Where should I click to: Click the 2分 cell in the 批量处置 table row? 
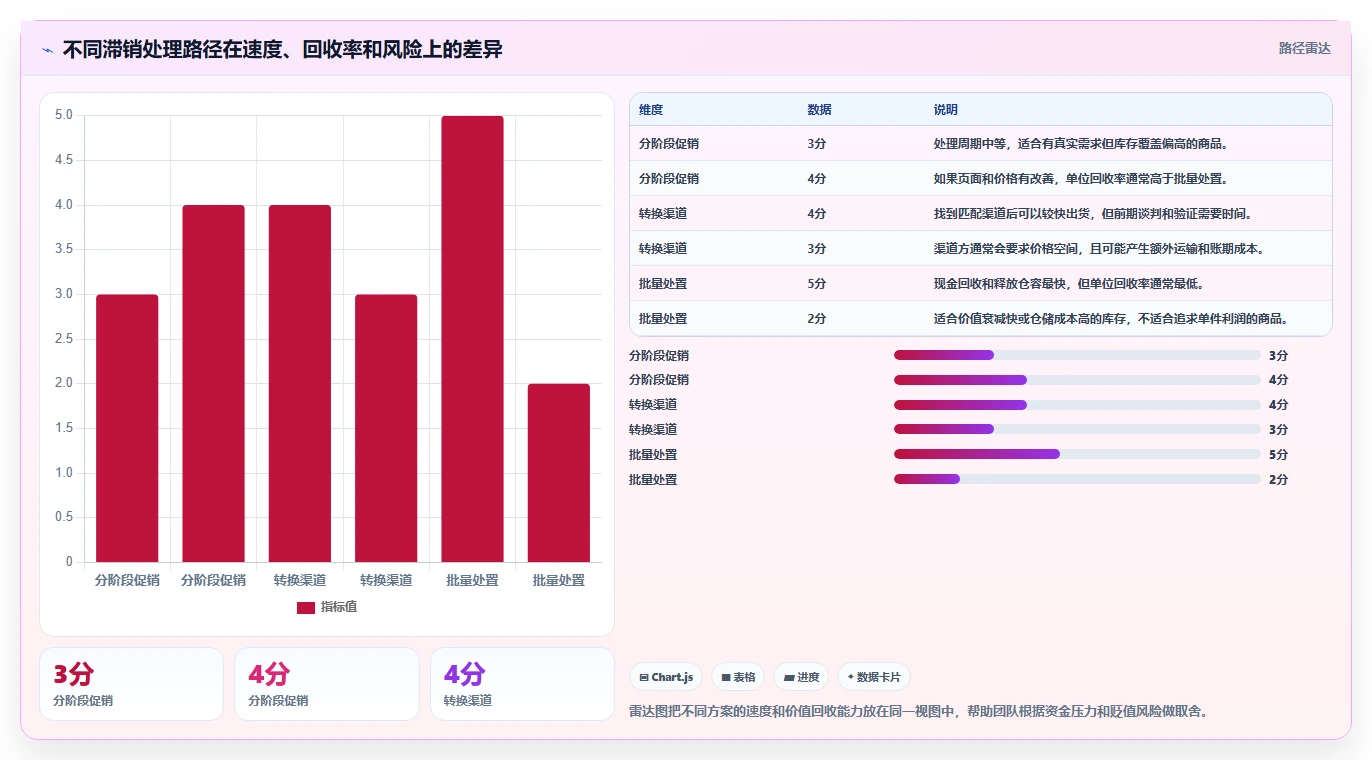click(817, 319)
